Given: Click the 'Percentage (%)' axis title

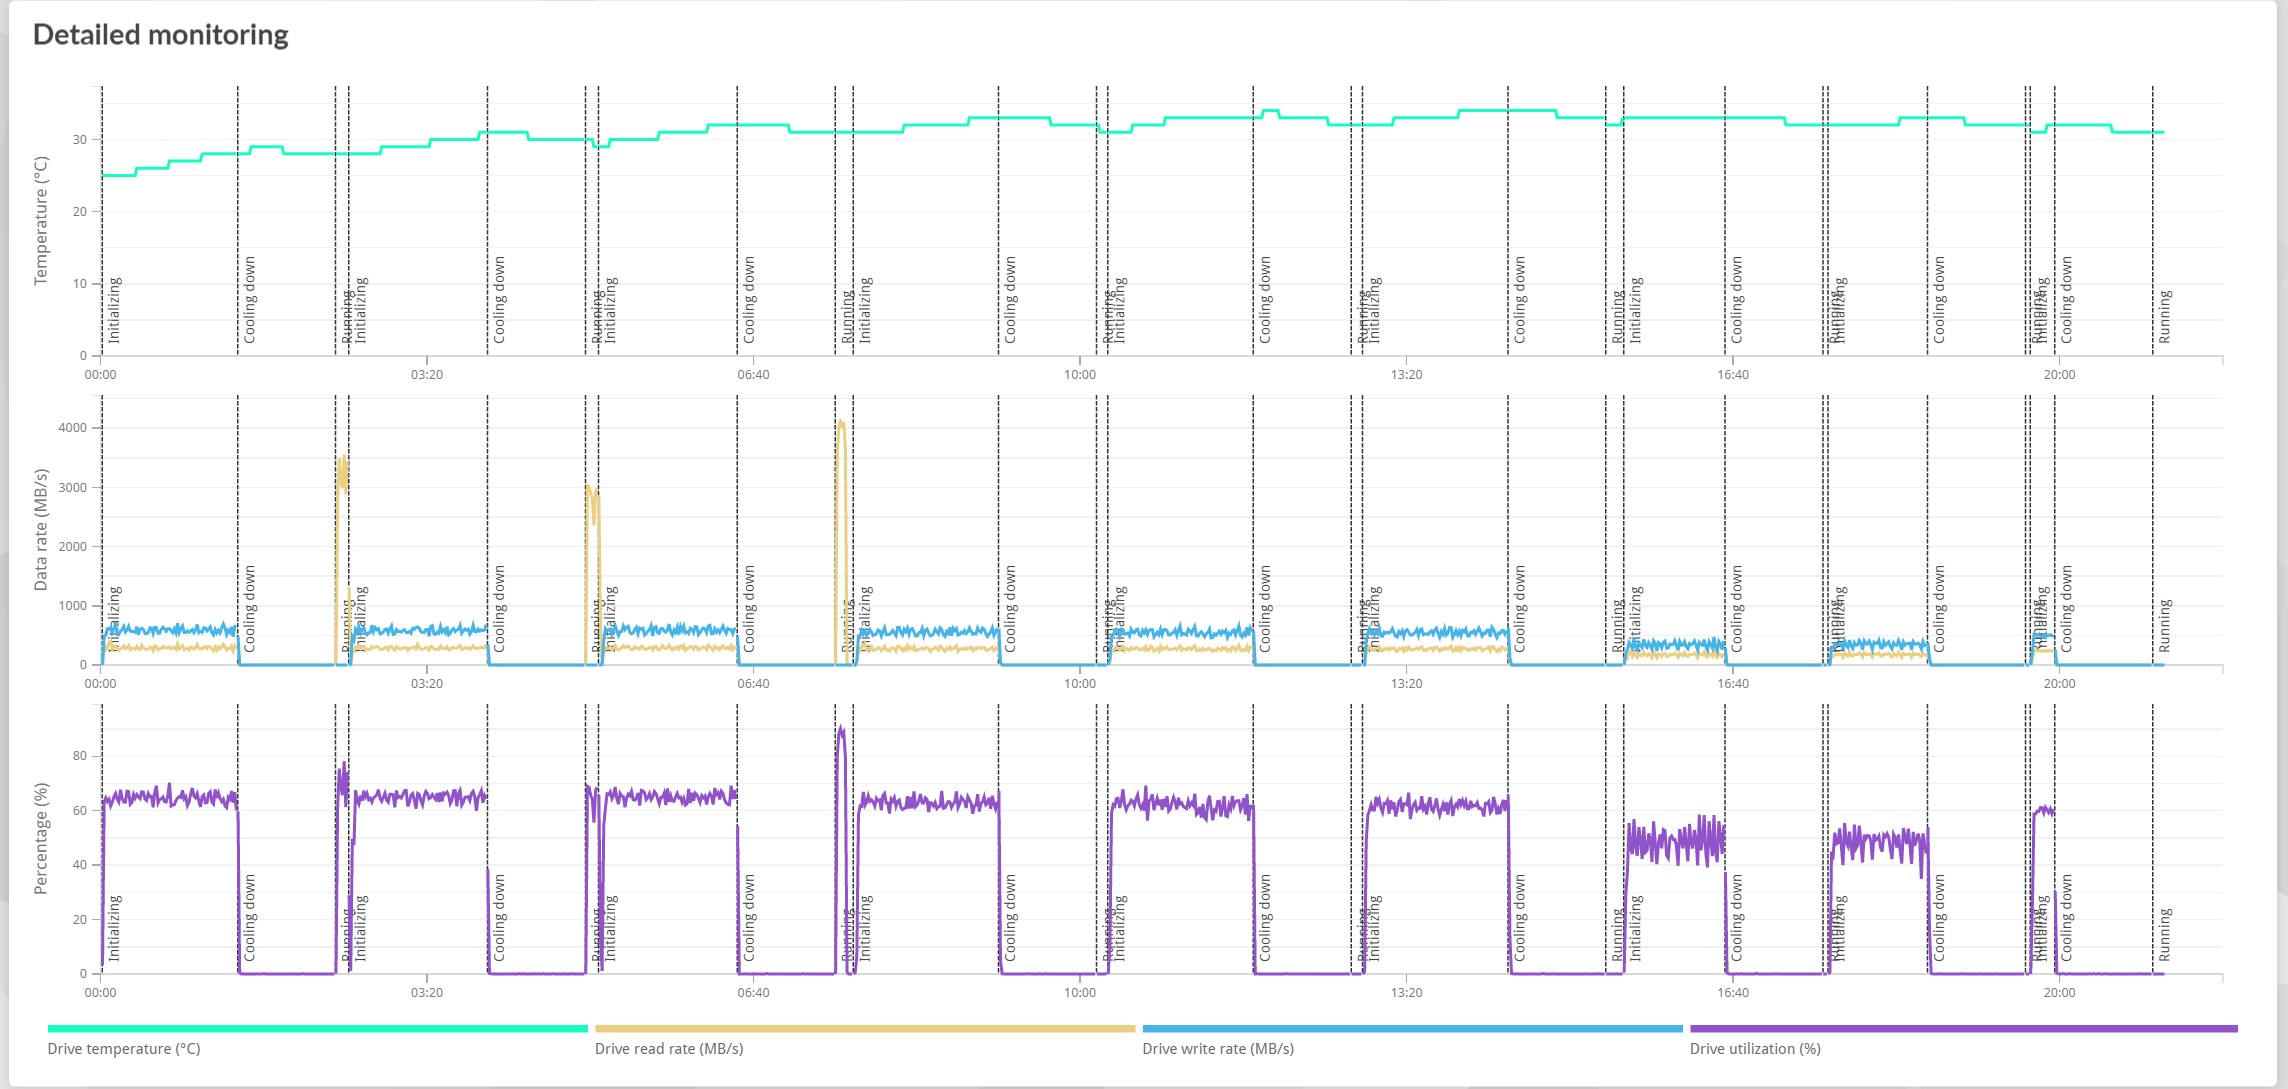Looking at the screenshot, I should pos(41,839).
